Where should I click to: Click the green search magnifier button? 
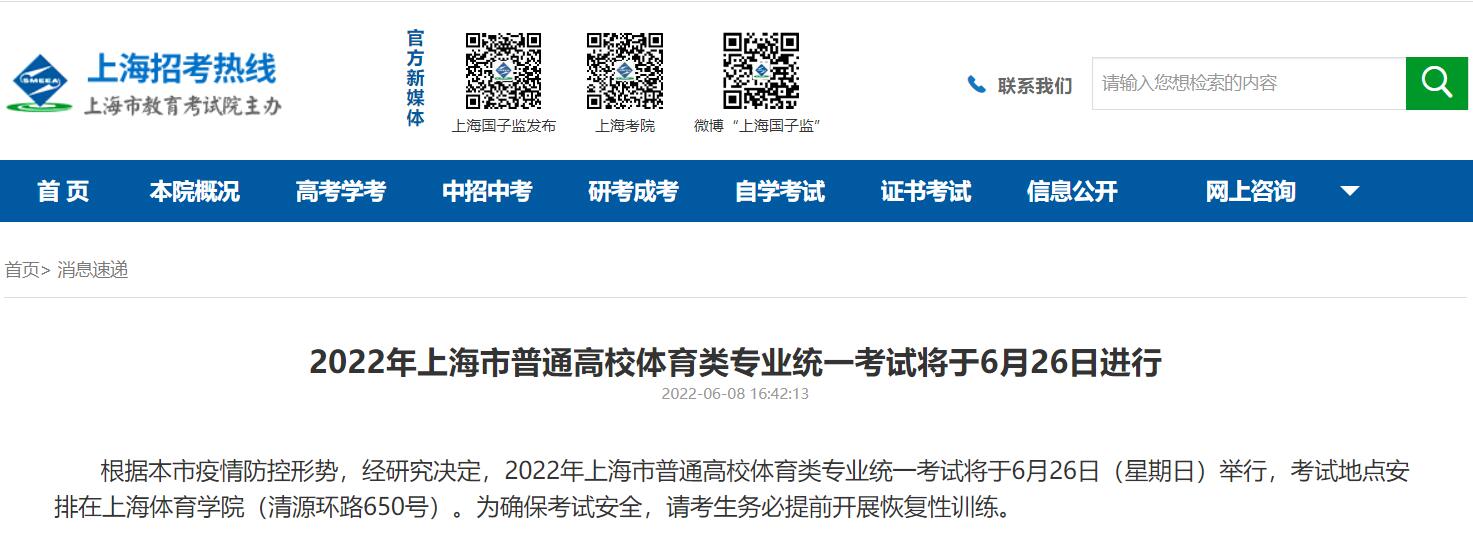coord(1436,83)
